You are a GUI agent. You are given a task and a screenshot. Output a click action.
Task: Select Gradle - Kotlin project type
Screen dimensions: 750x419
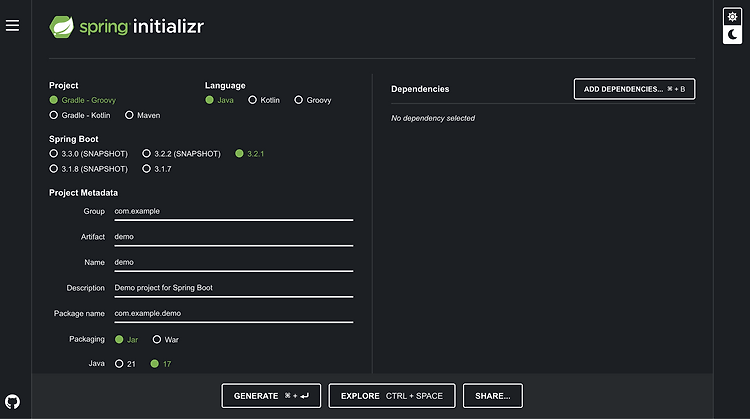click(x=80, y=115)
